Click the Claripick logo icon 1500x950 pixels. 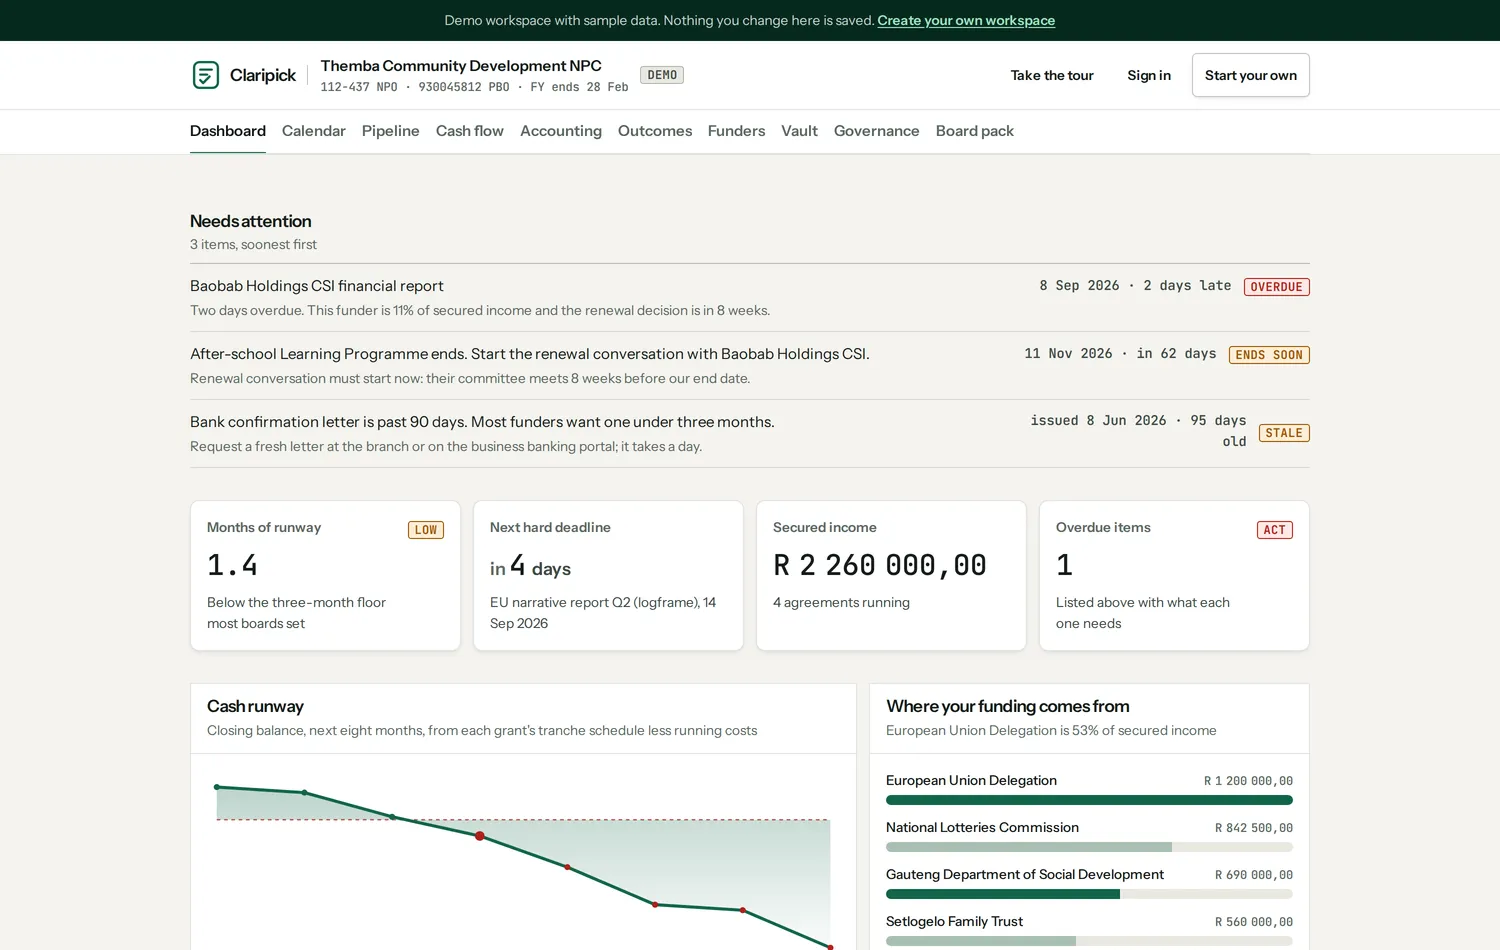[x=206, y=75]
